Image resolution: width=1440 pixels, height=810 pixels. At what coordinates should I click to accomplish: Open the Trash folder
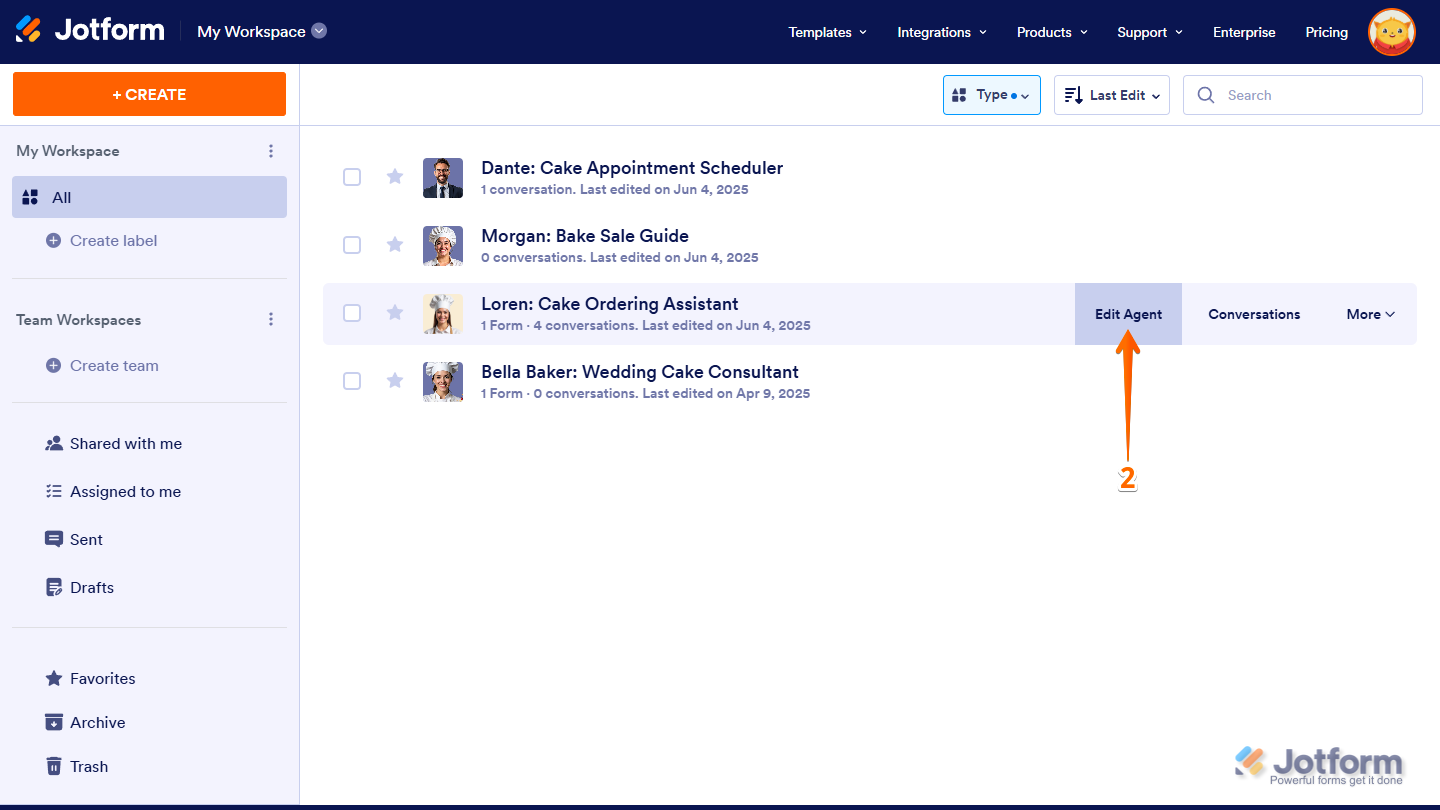pyautogui.click(x=88, y=767)
